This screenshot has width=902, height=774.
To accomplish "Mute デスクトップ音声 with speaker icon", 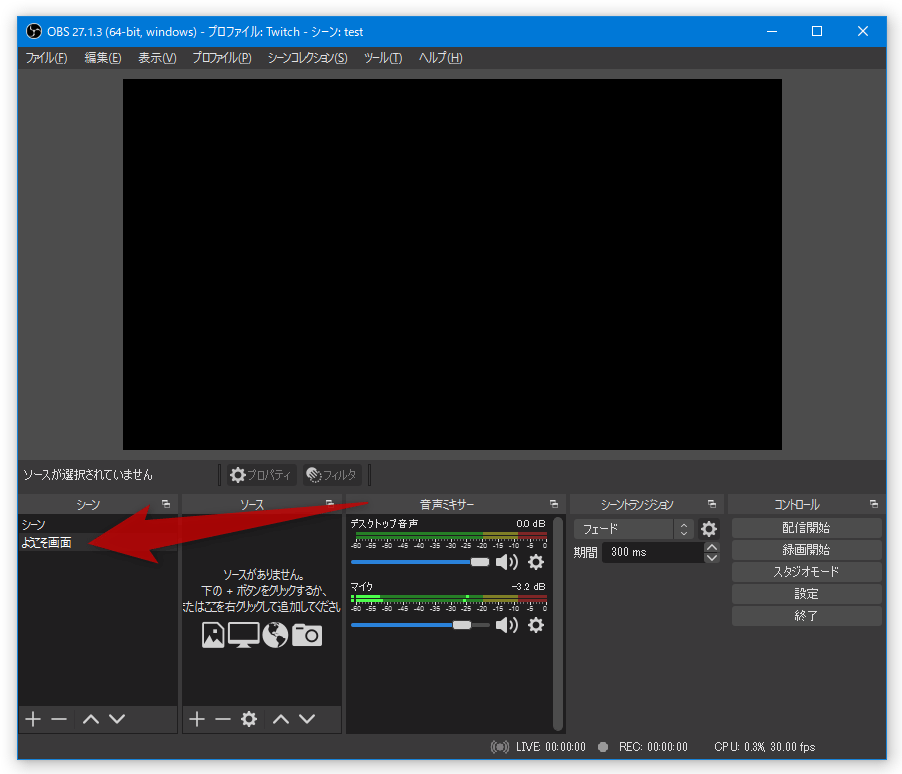I will tap(507, 562).
